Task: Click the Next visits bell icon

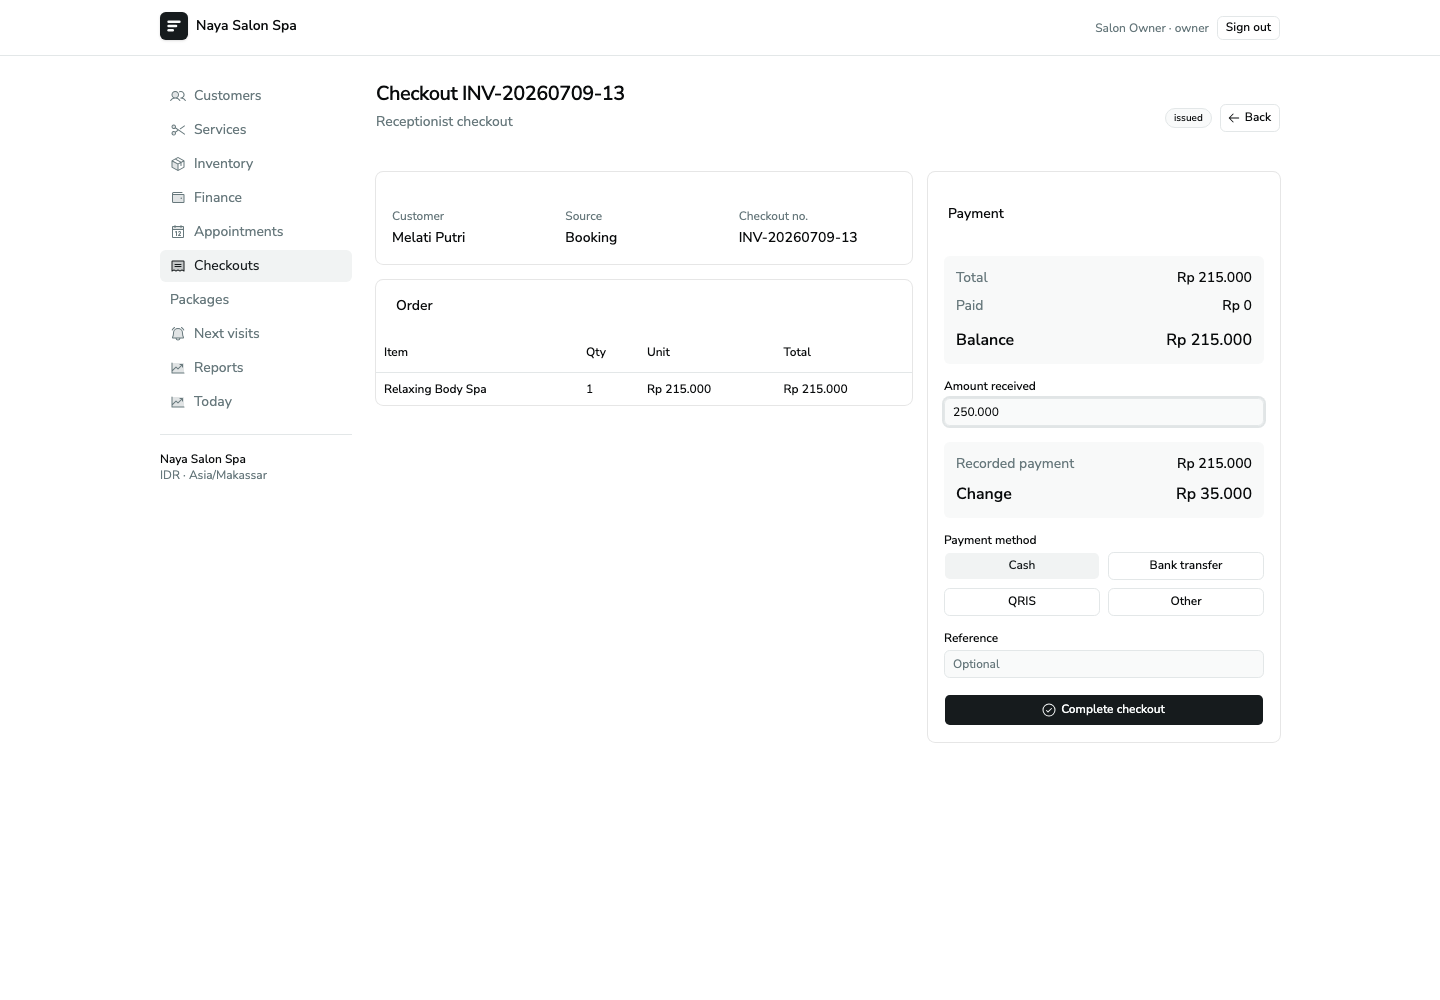Action: (x=178, y=334)
